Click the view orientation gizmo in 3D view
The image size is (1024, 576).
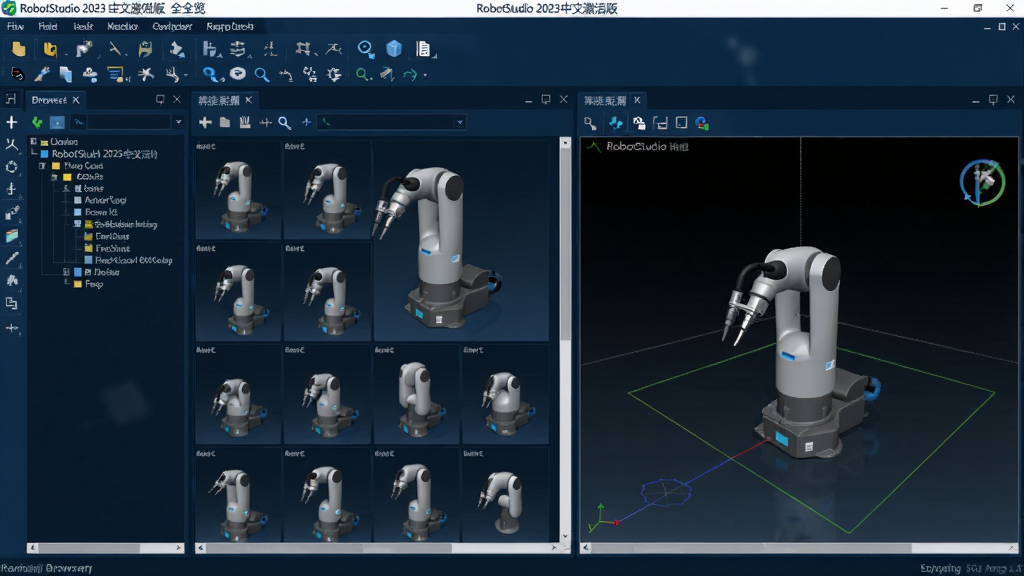982,182
